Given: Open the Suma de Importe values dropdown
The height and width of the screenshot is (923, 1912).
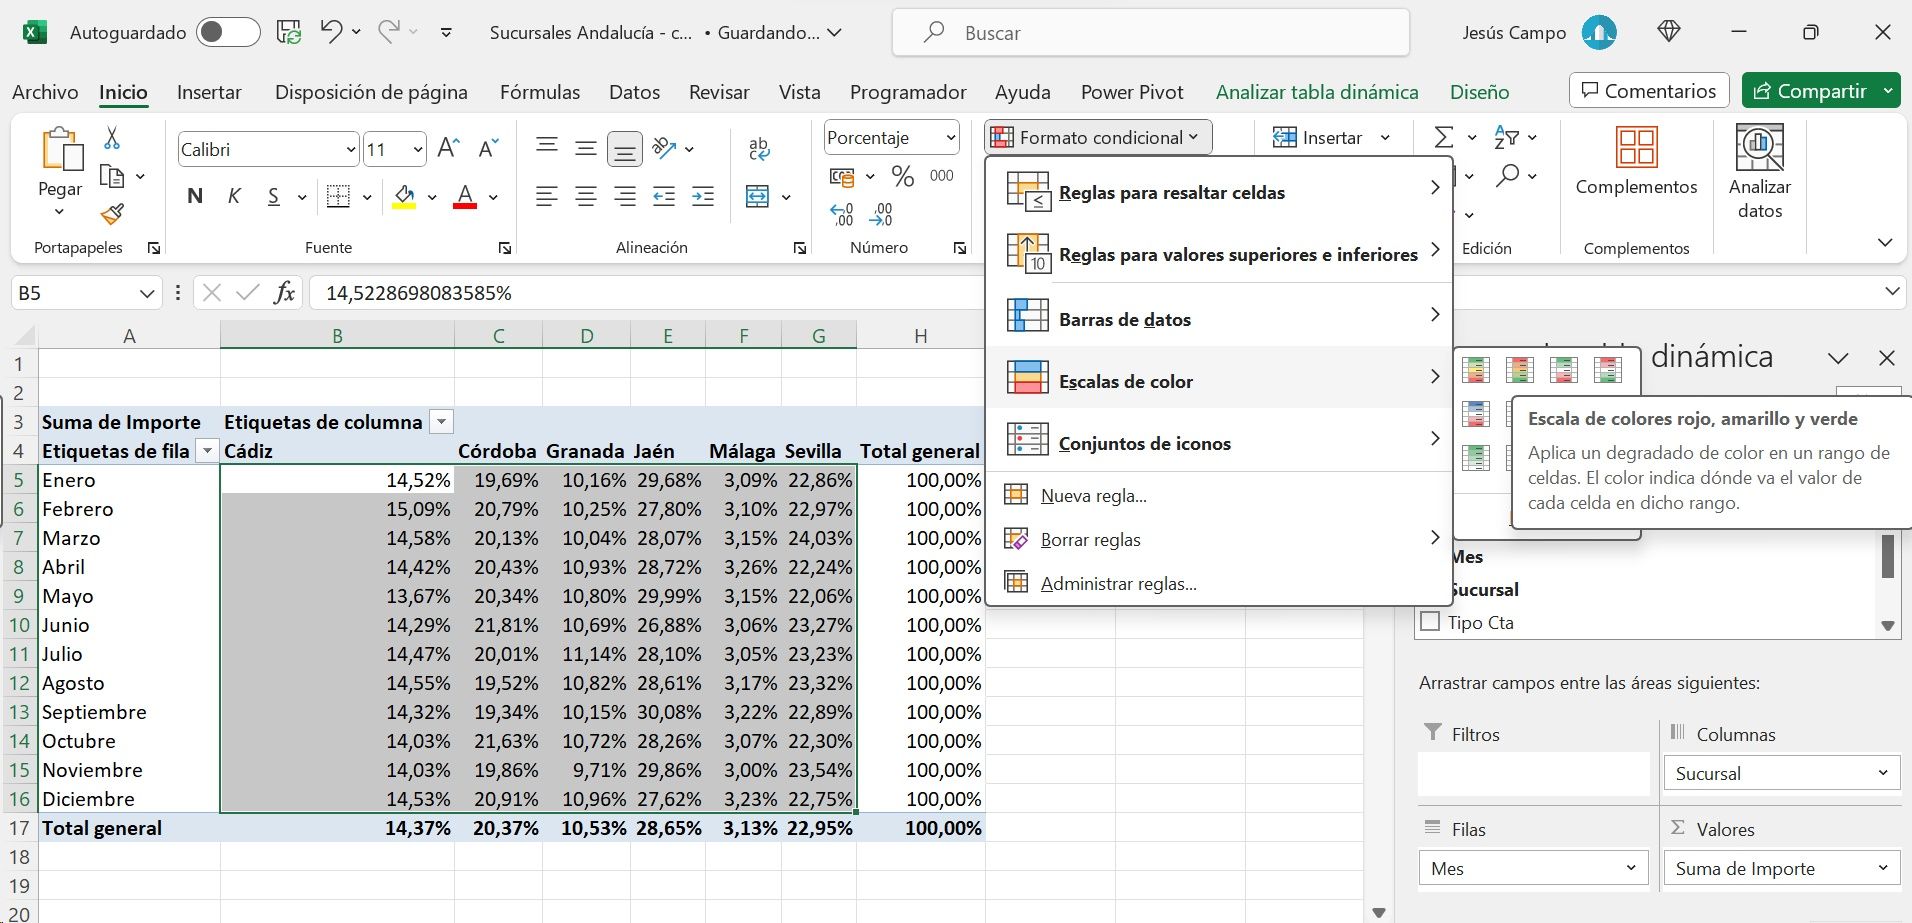Looking at the screenshot, I should pyautogui.click(x=1882, y=868).
